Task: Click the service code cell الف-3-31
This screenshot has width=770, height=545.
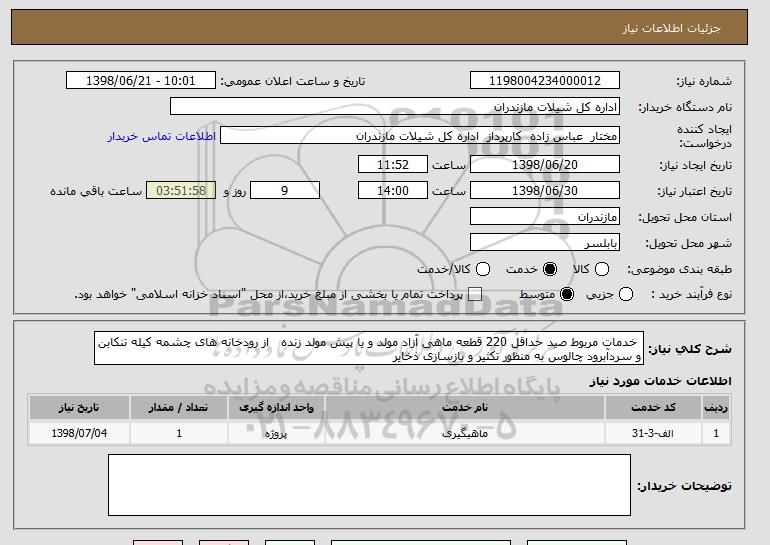Action: [x=653, y=433]
